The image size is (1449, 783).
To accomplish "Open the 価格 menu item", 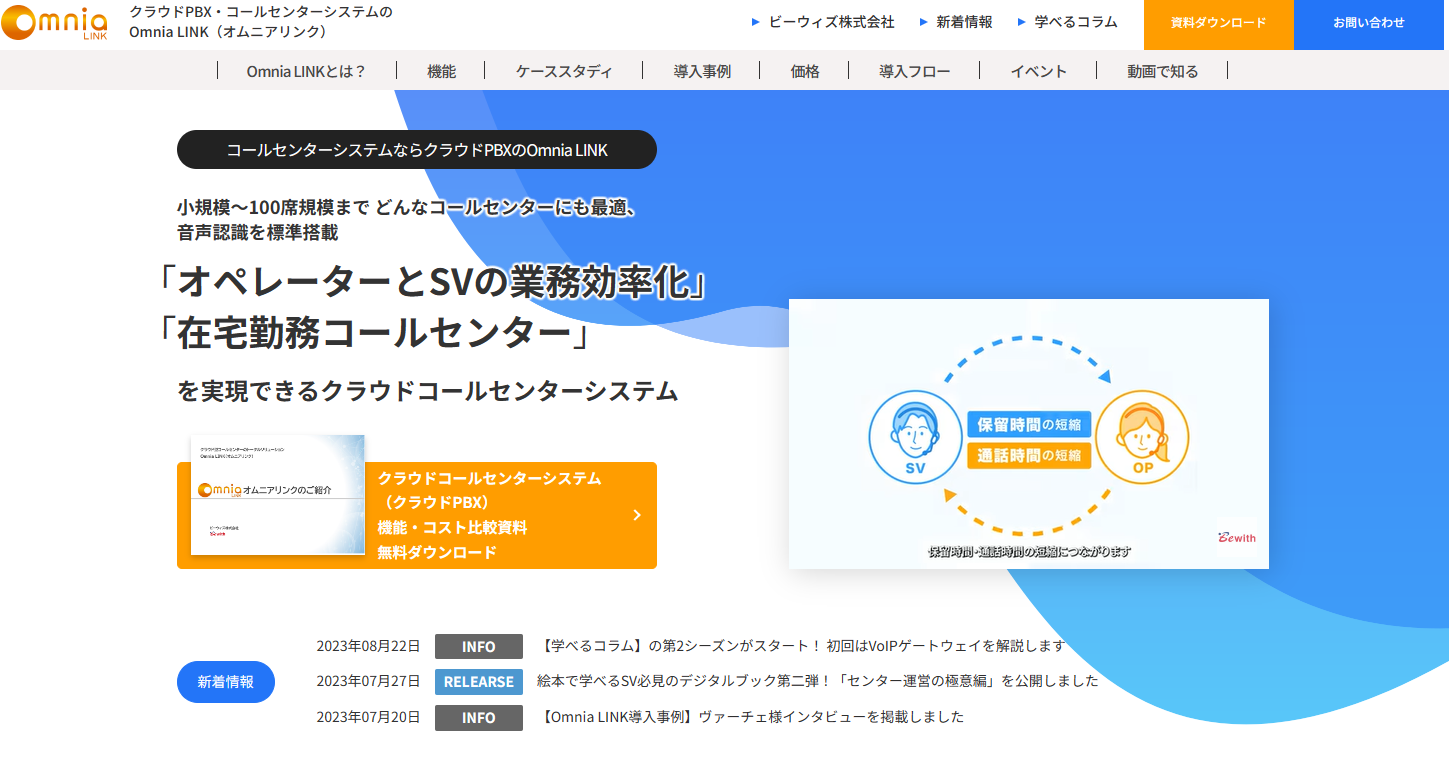I will [805, 71].
